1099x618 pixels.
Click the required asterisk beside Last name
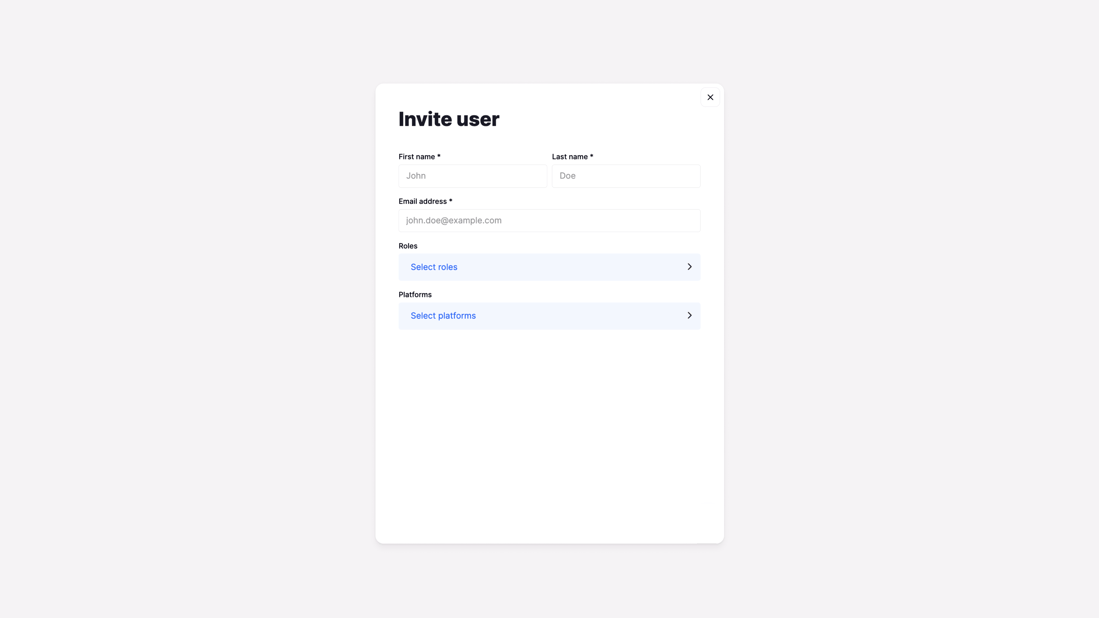click(592, 157)
